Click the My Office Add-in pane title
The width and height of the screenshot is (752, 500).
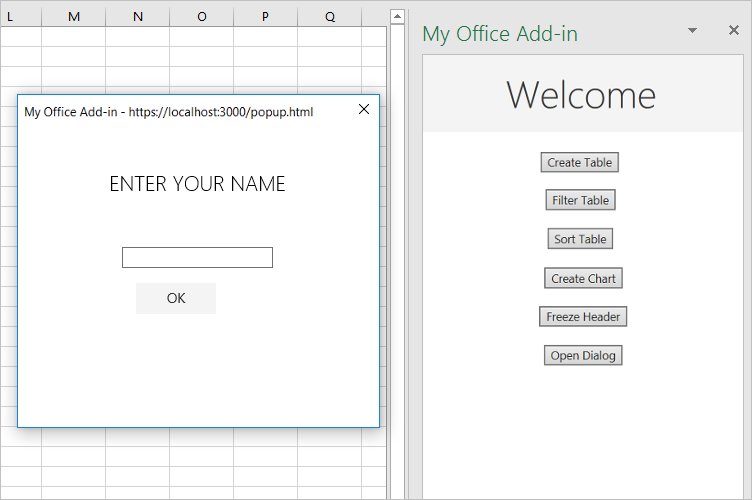(x=500, y=34)
